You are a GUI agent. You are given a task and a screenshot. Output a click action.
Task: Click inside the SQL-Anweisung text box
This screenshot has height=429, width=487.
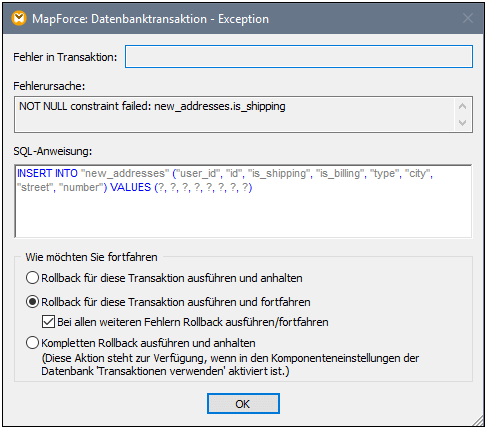pyautogui.click(x=243, y=201)
